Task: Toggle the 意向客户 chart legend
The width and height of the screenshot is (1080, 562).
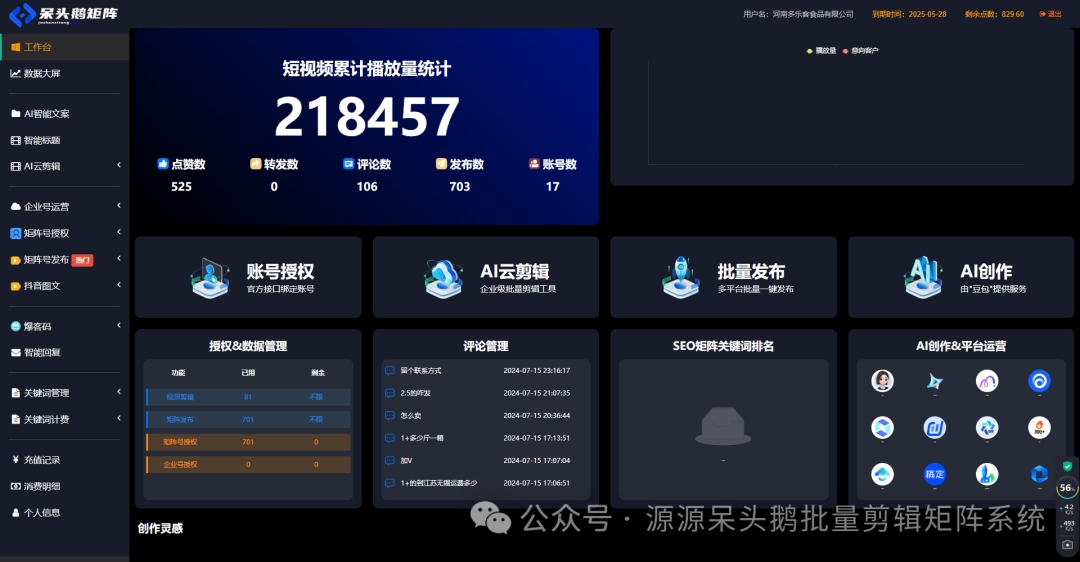Action: (860, 50)
